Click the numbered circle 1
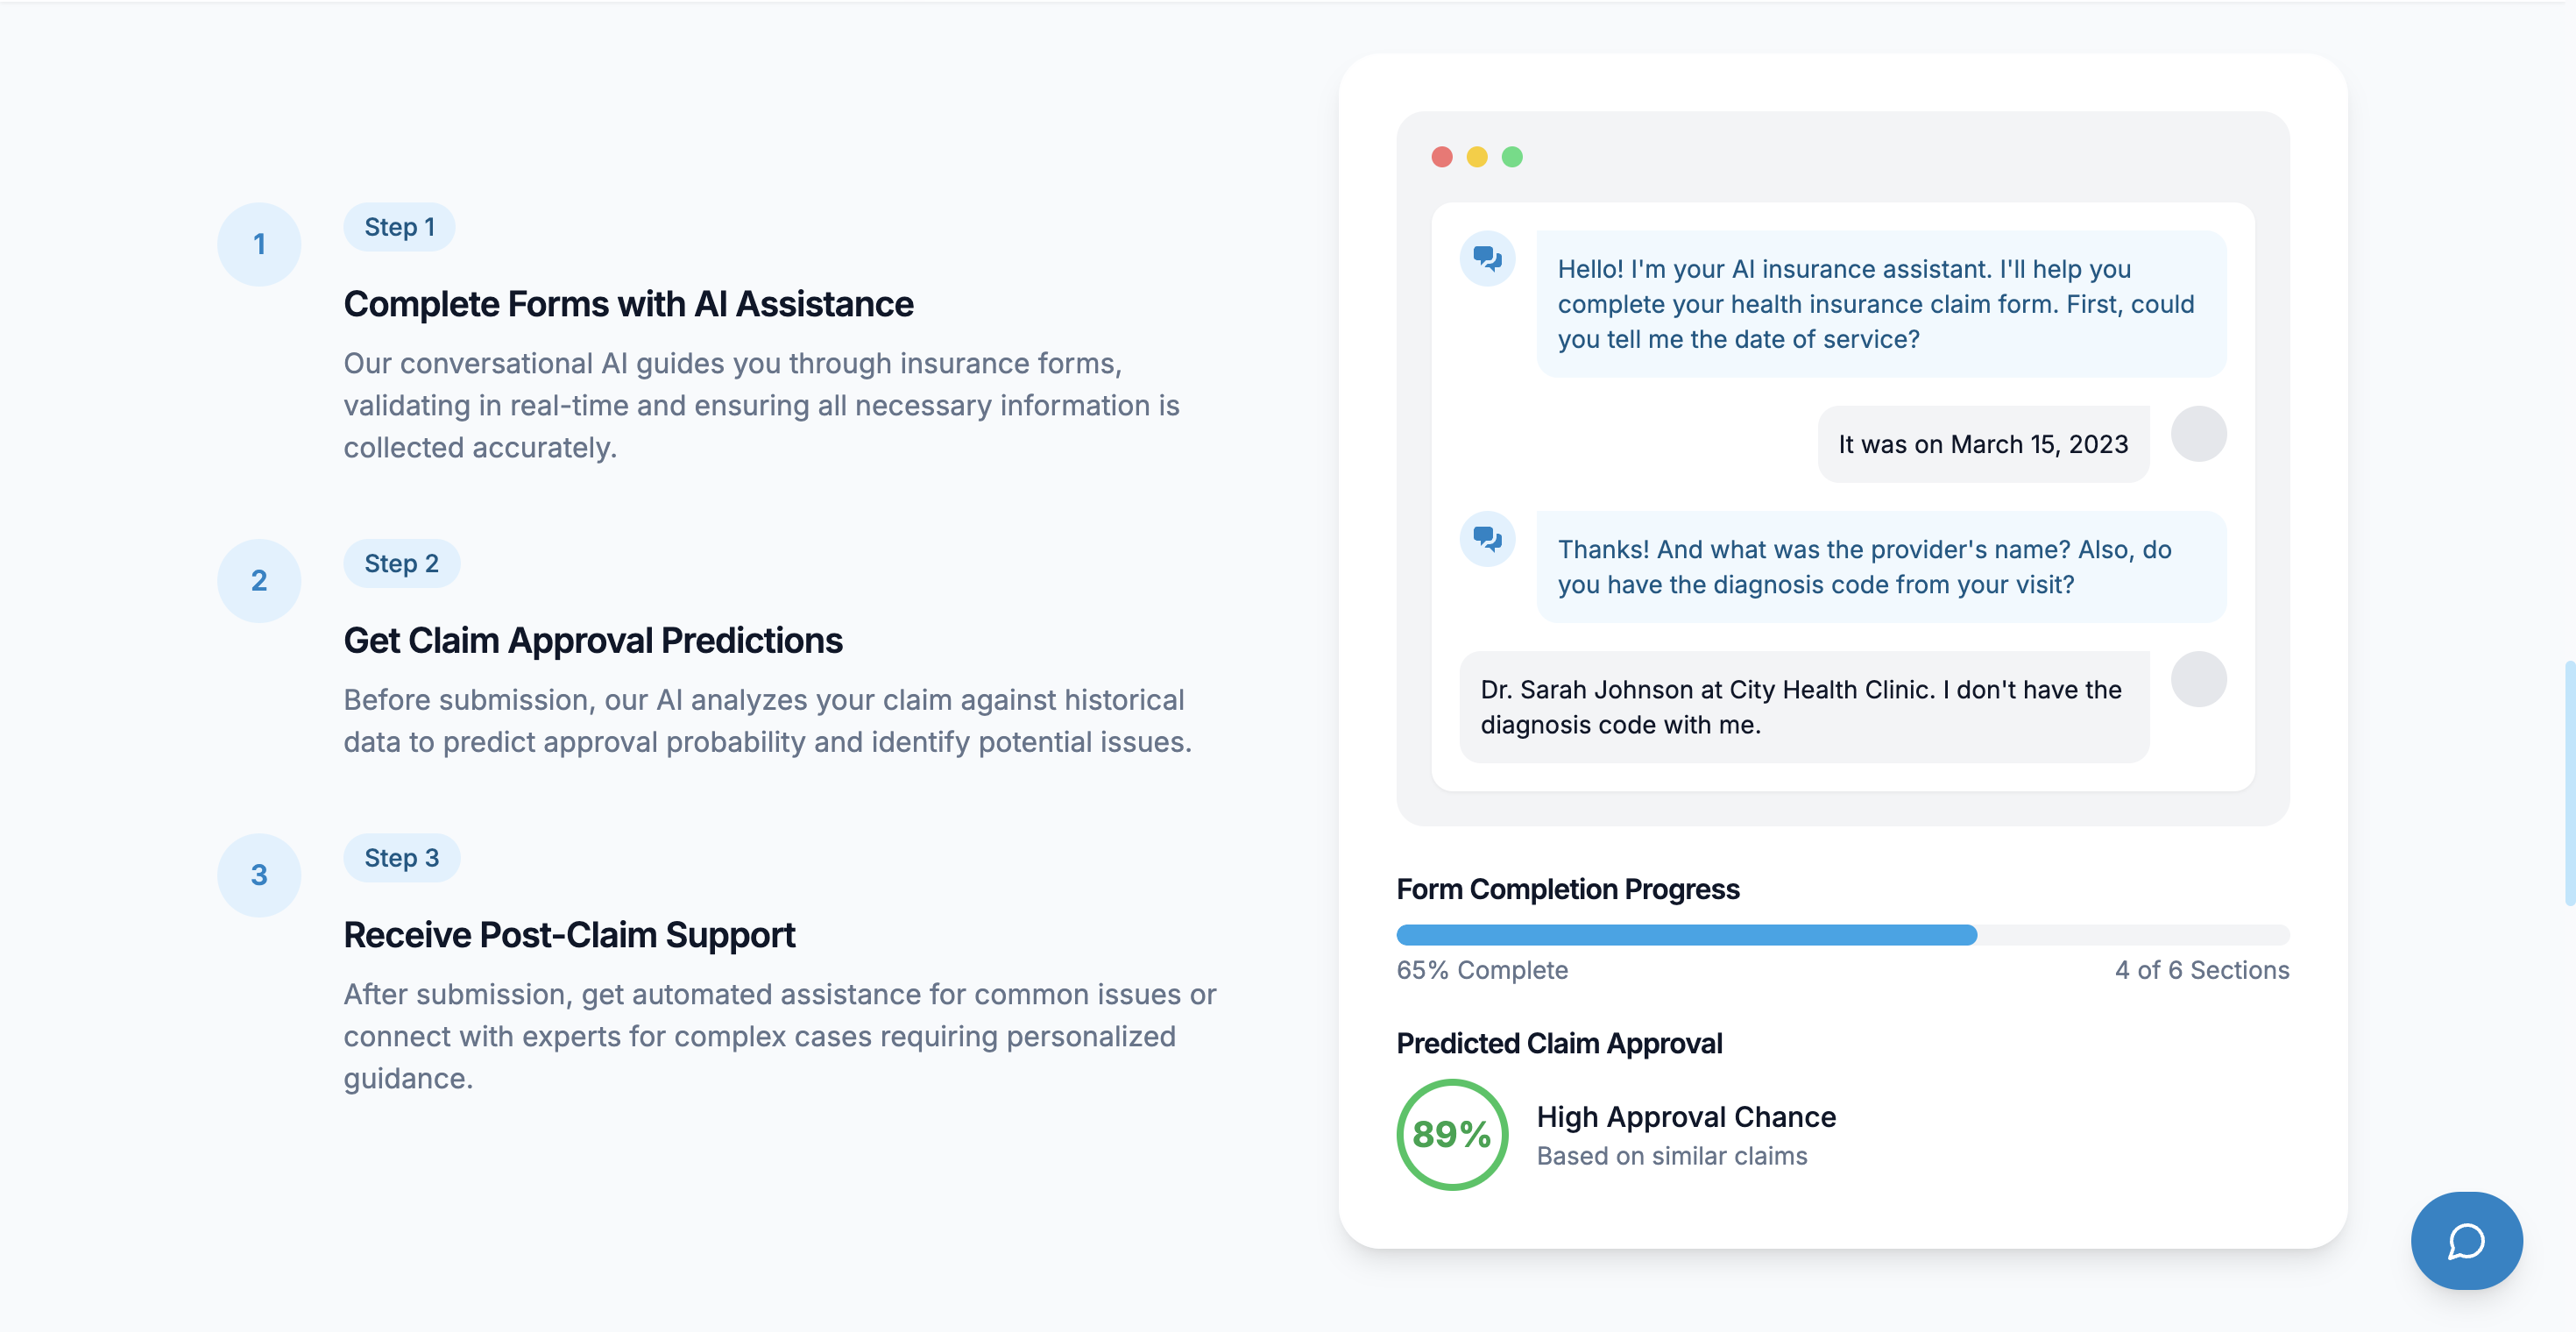 259,244
